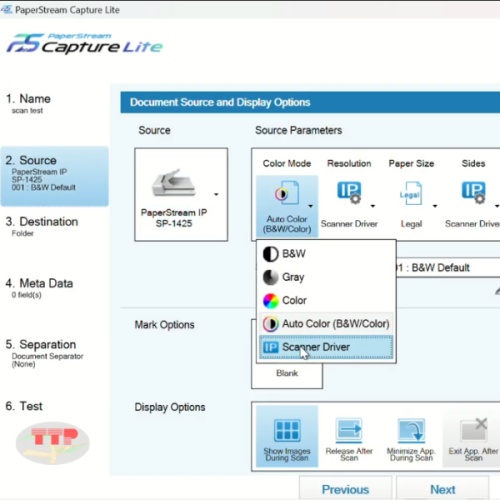Click the Previous button

(x=345, y=489)
